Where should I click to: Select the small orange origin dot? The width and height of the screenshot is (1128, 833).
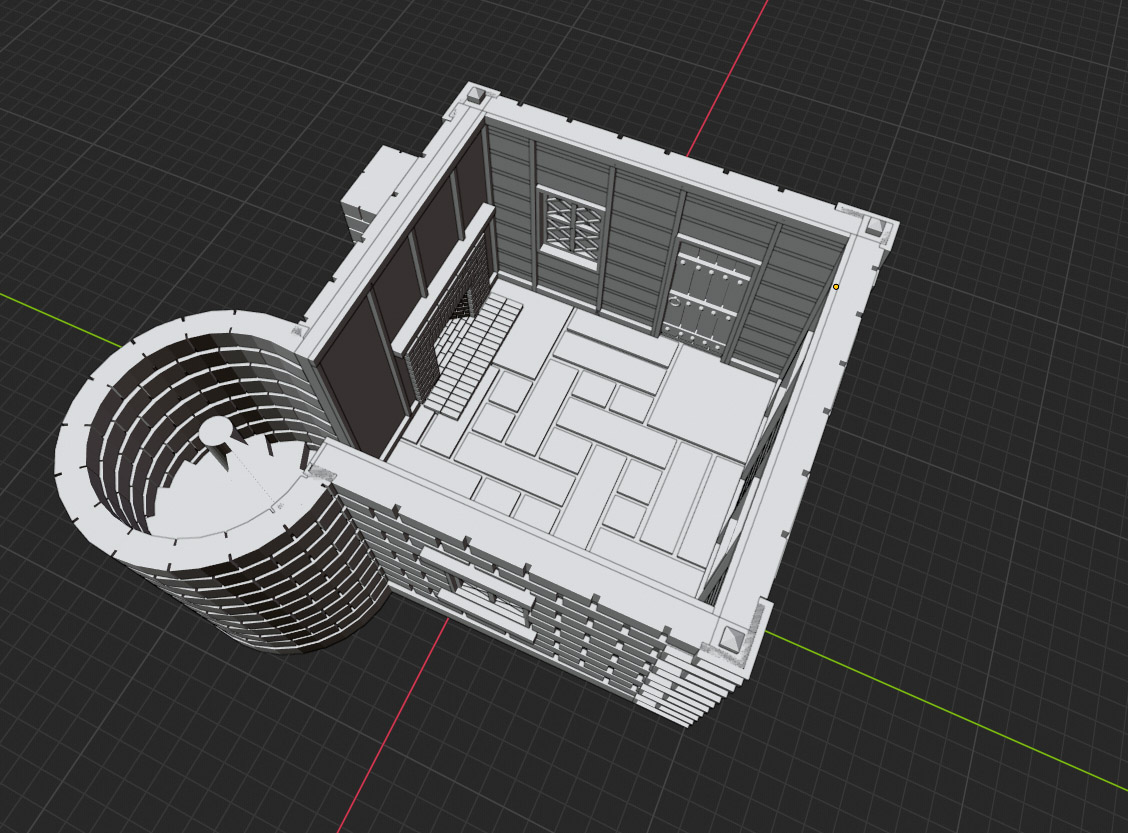pos(836,287)
